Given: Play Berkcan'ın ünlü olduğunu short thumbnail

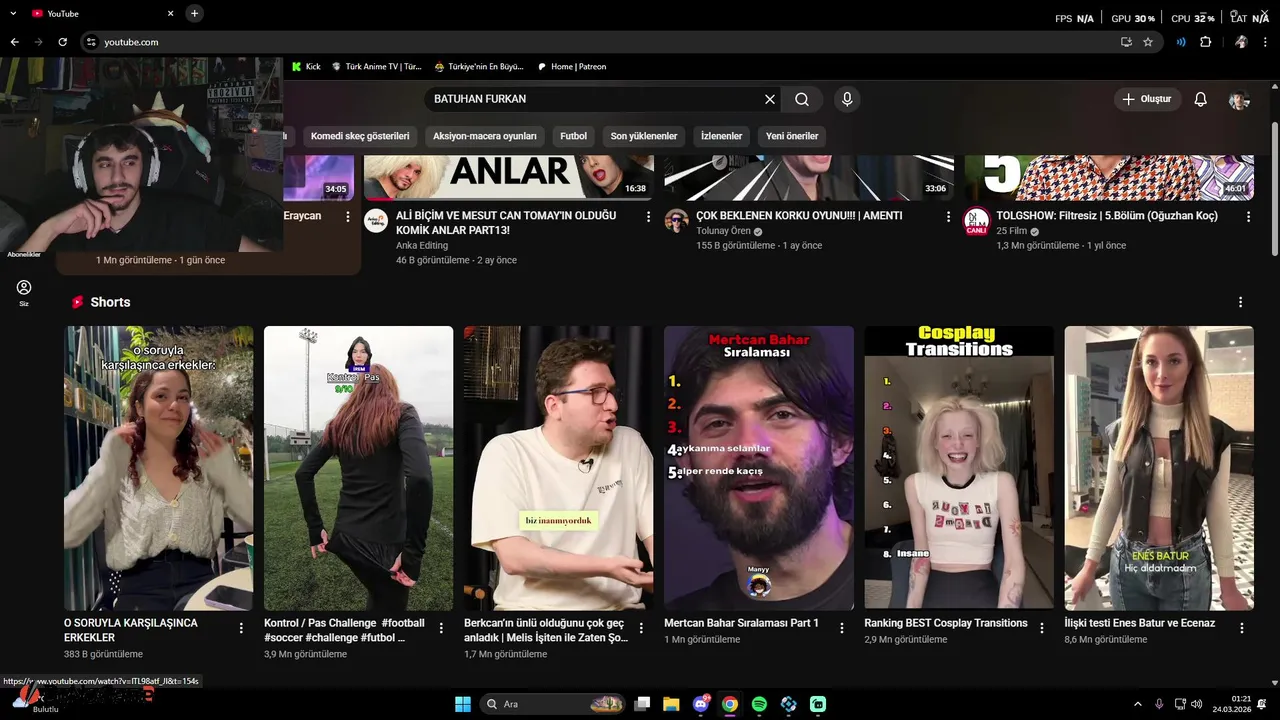Looking at the screenshot, I should 558,468.
